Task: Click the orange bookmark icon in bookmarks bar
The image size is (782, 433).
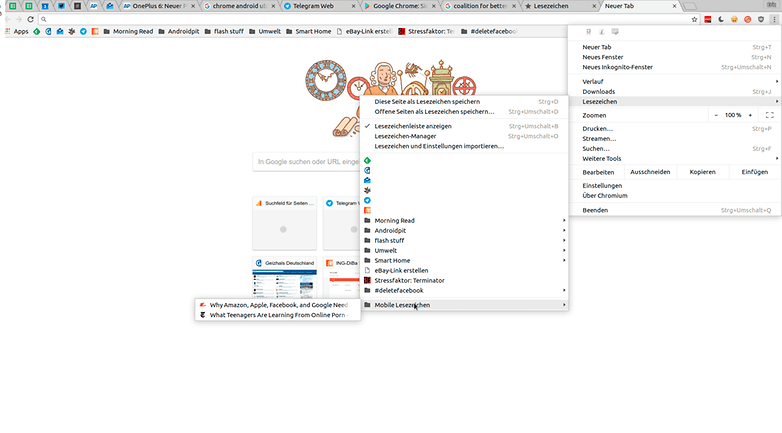Action: (x=95, y=31)
